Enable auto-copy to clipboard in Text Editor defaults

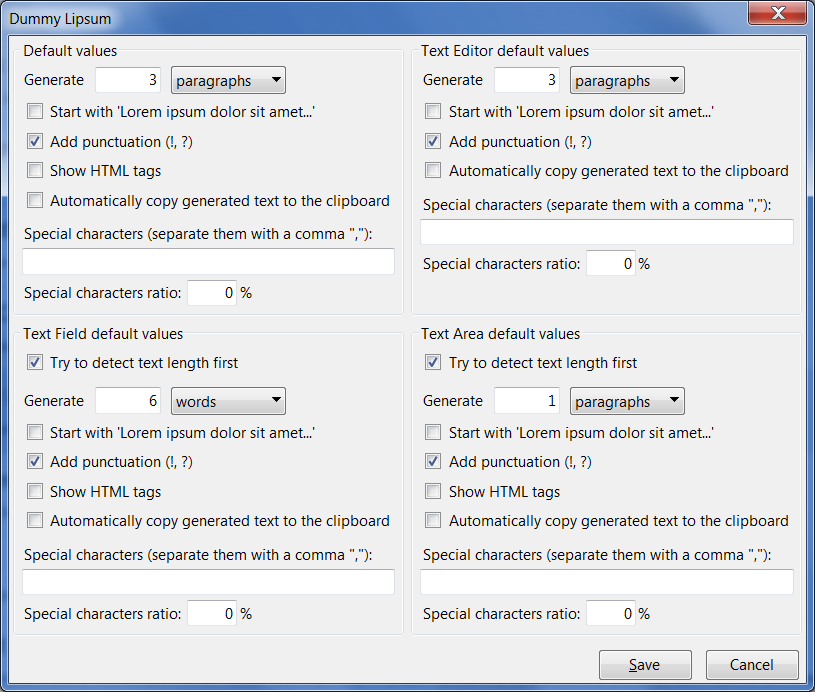pyautogui.click(x=434, y=171)
